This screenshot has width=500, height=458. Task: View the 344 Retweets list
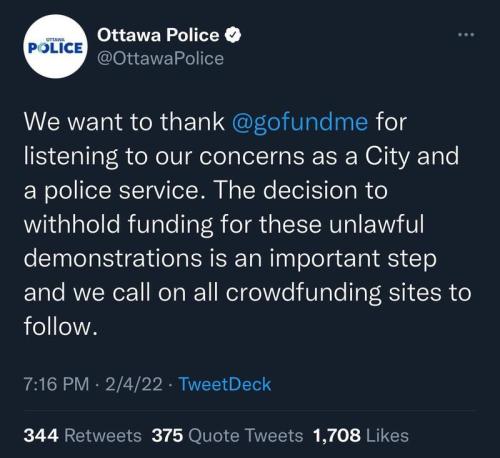(x=83, y=436)
